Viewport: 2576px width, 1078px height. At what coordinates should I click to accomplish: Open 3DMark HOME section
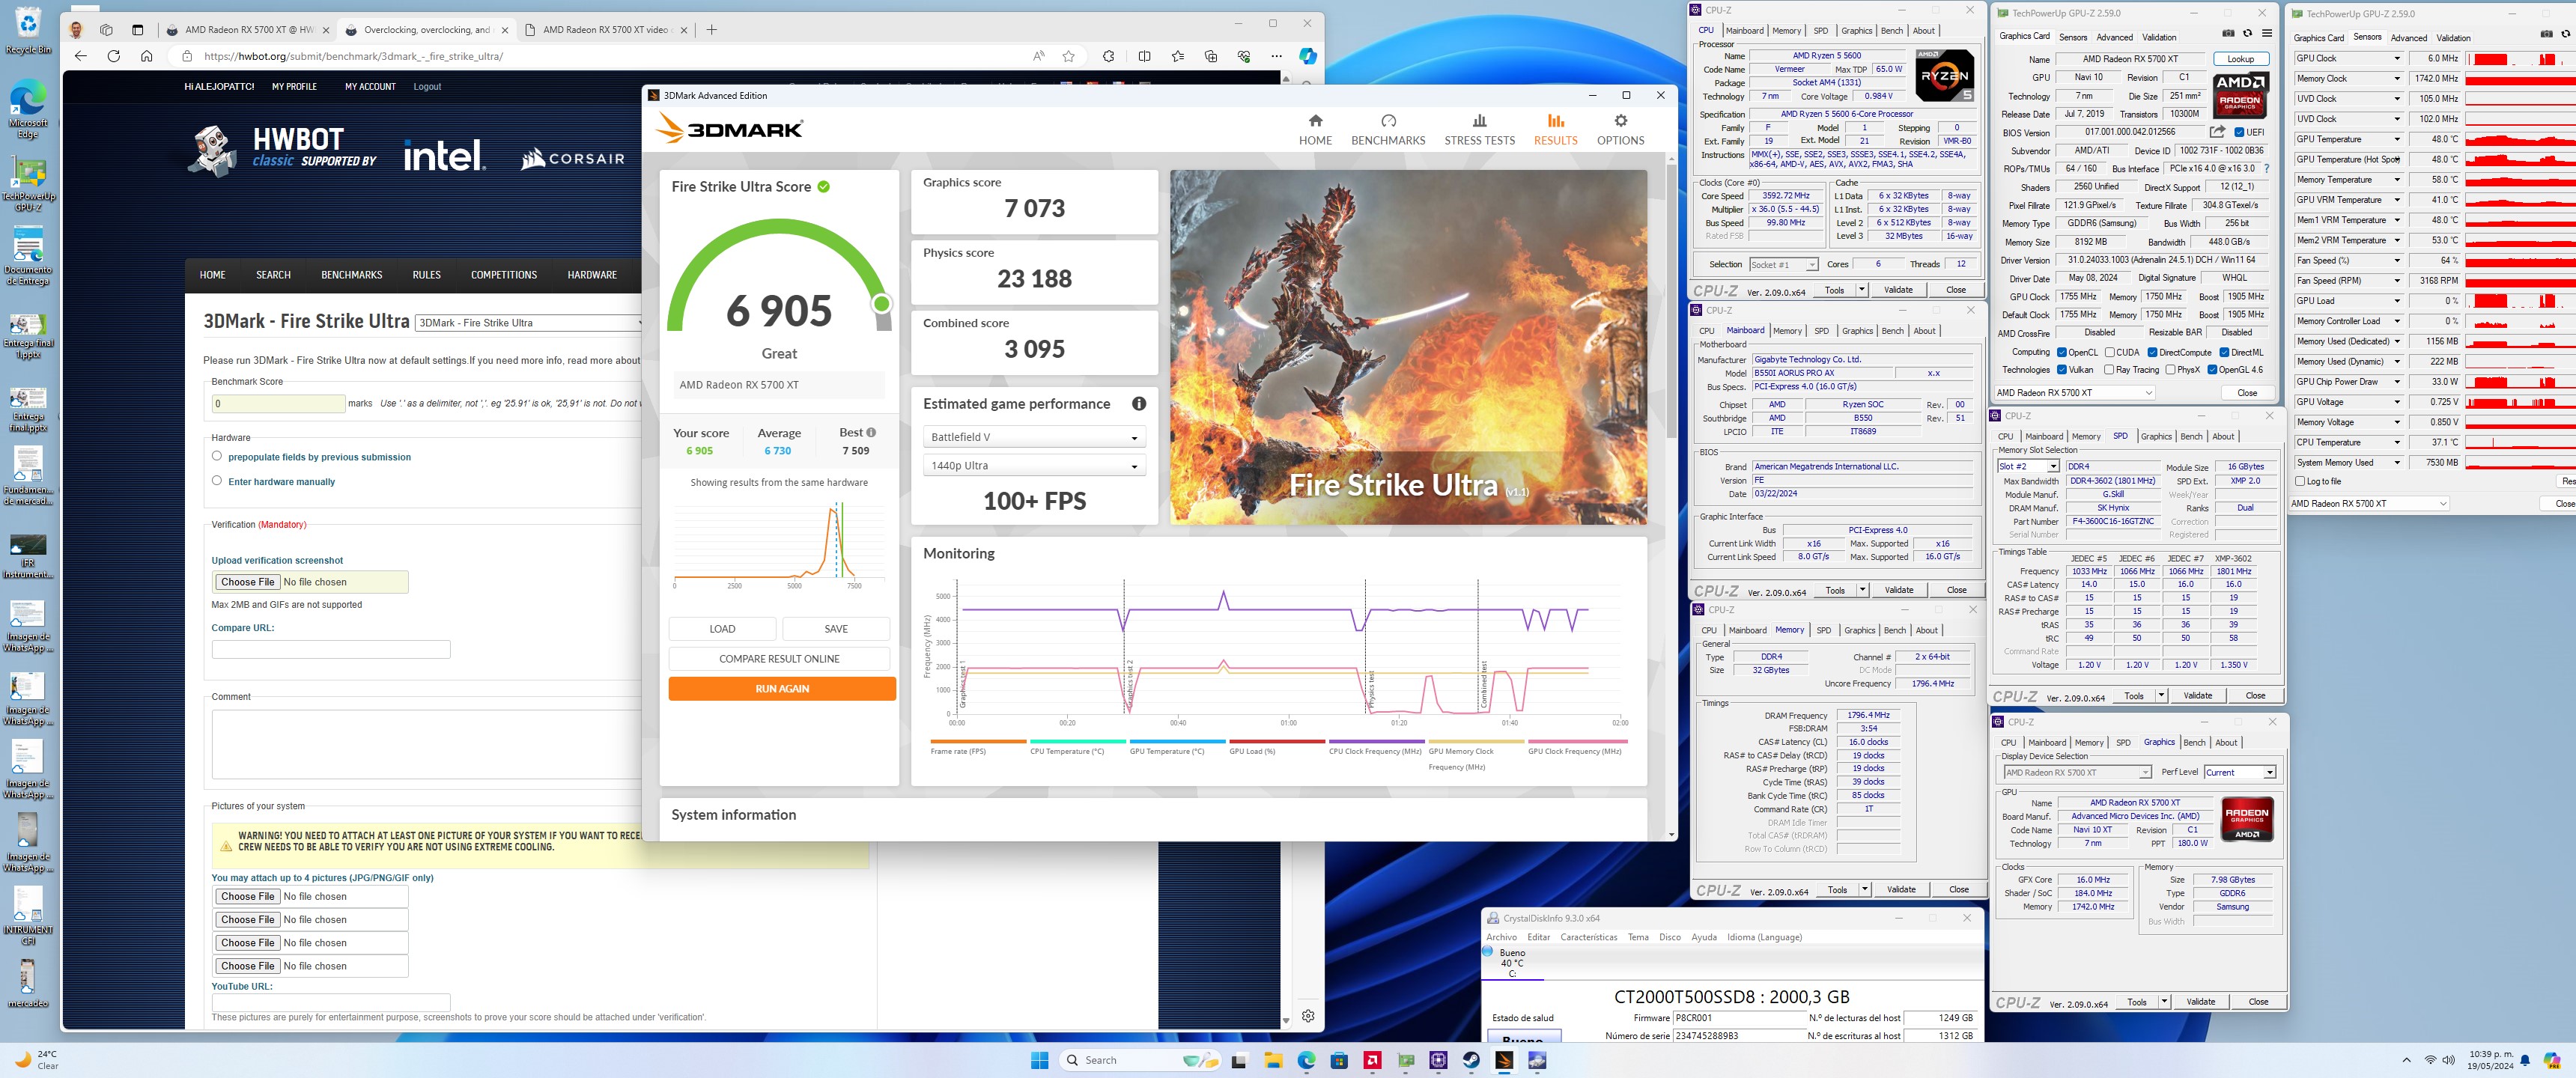point(1315,130)
